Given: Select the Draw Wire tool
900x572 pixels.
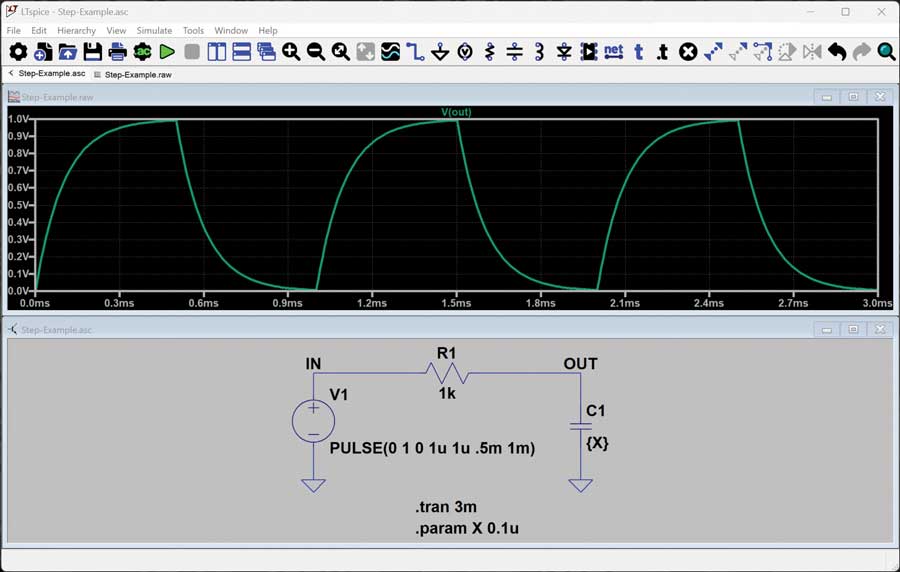Looking at the screenshot, I should [x=415, y=52].
